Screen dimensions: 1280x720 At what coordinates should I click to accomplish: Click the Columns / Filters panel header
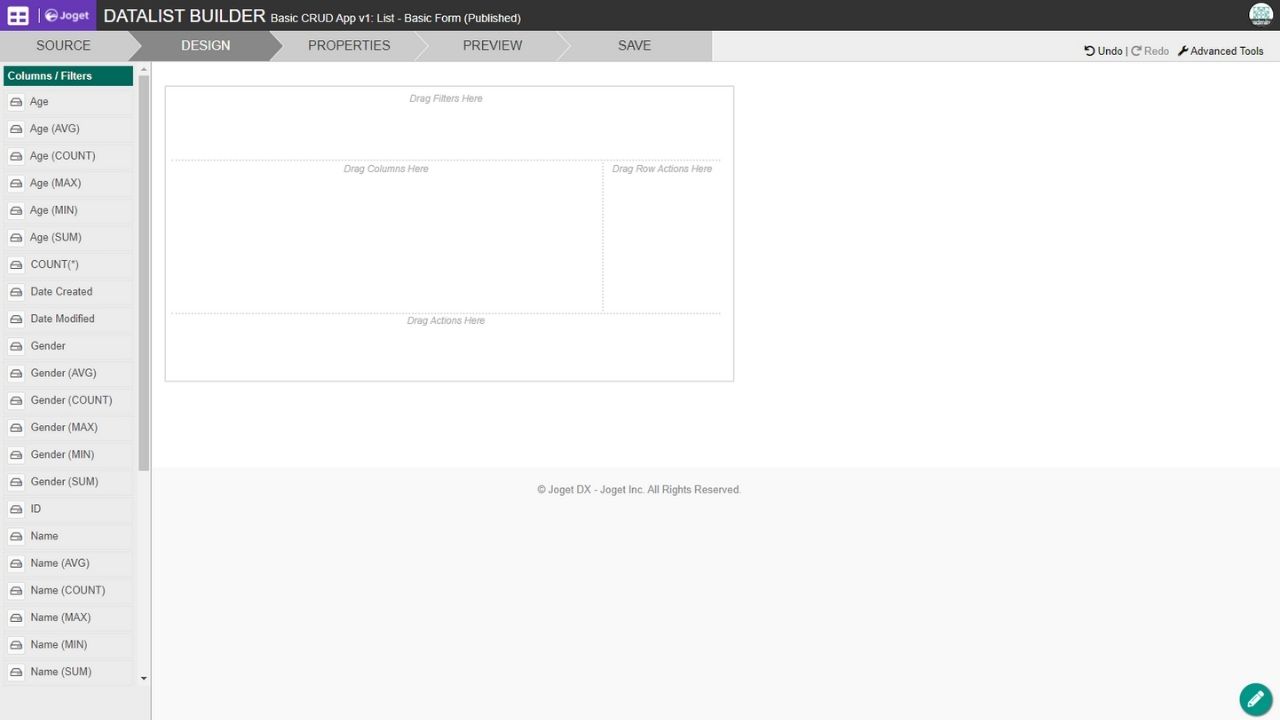[68, 76]
